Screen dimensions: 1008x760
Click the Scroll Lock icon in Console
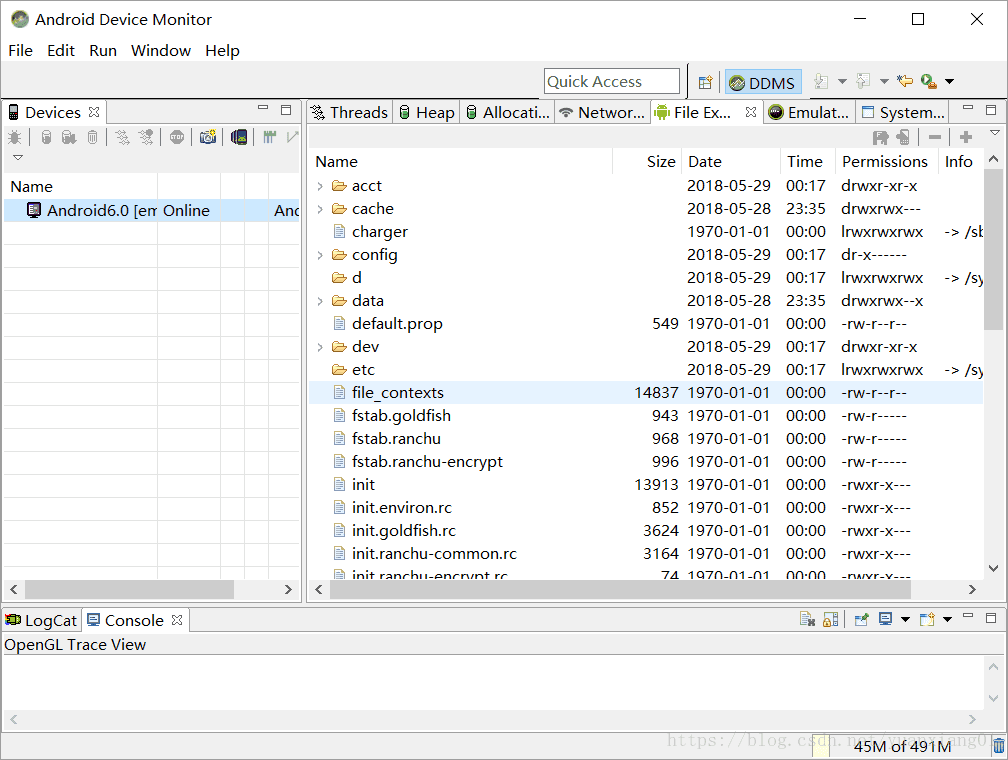(x=831, y=619)
